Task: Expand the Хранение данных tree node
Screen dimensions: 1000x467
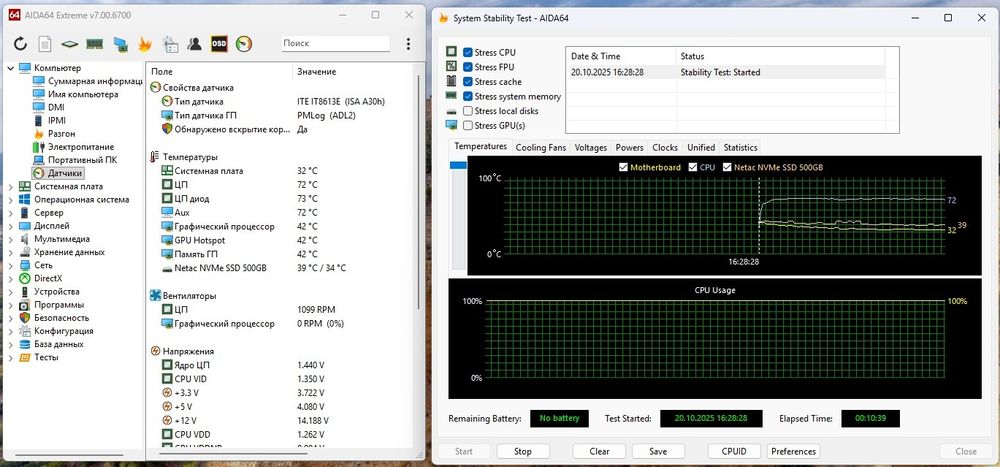Action: (10, 252)
